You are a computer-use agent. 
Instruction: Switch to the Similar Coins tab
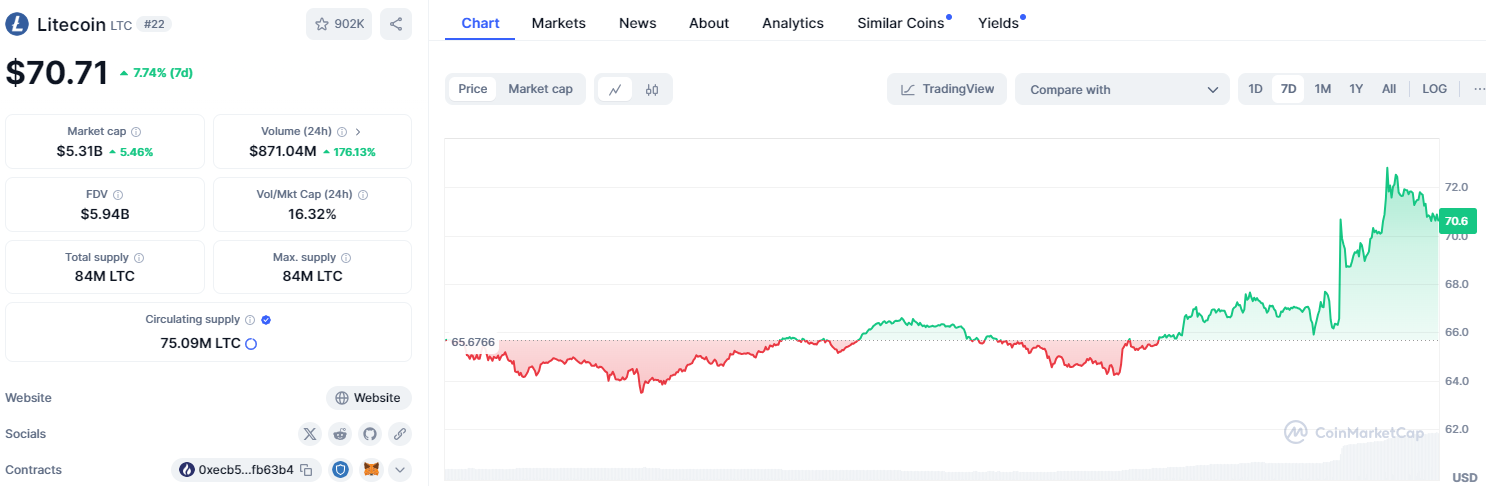[x=903, y=23]
